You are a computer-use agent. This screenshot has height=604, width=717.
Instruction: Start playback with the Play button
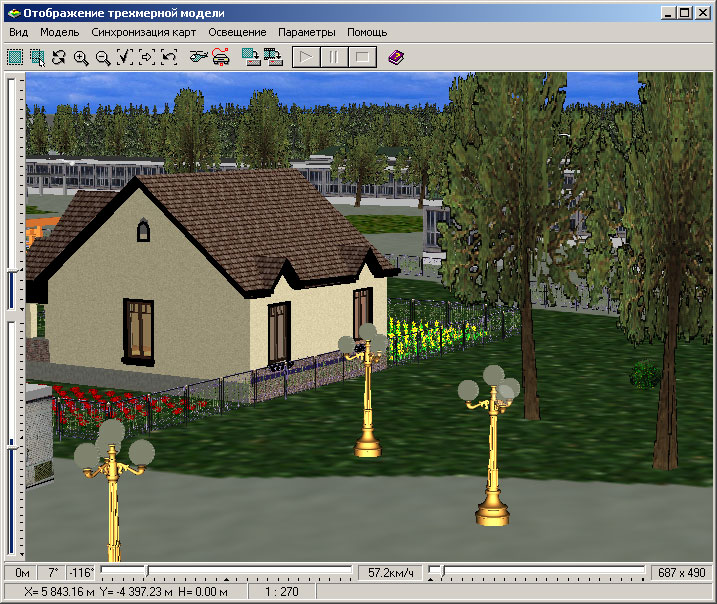[306, 58]
